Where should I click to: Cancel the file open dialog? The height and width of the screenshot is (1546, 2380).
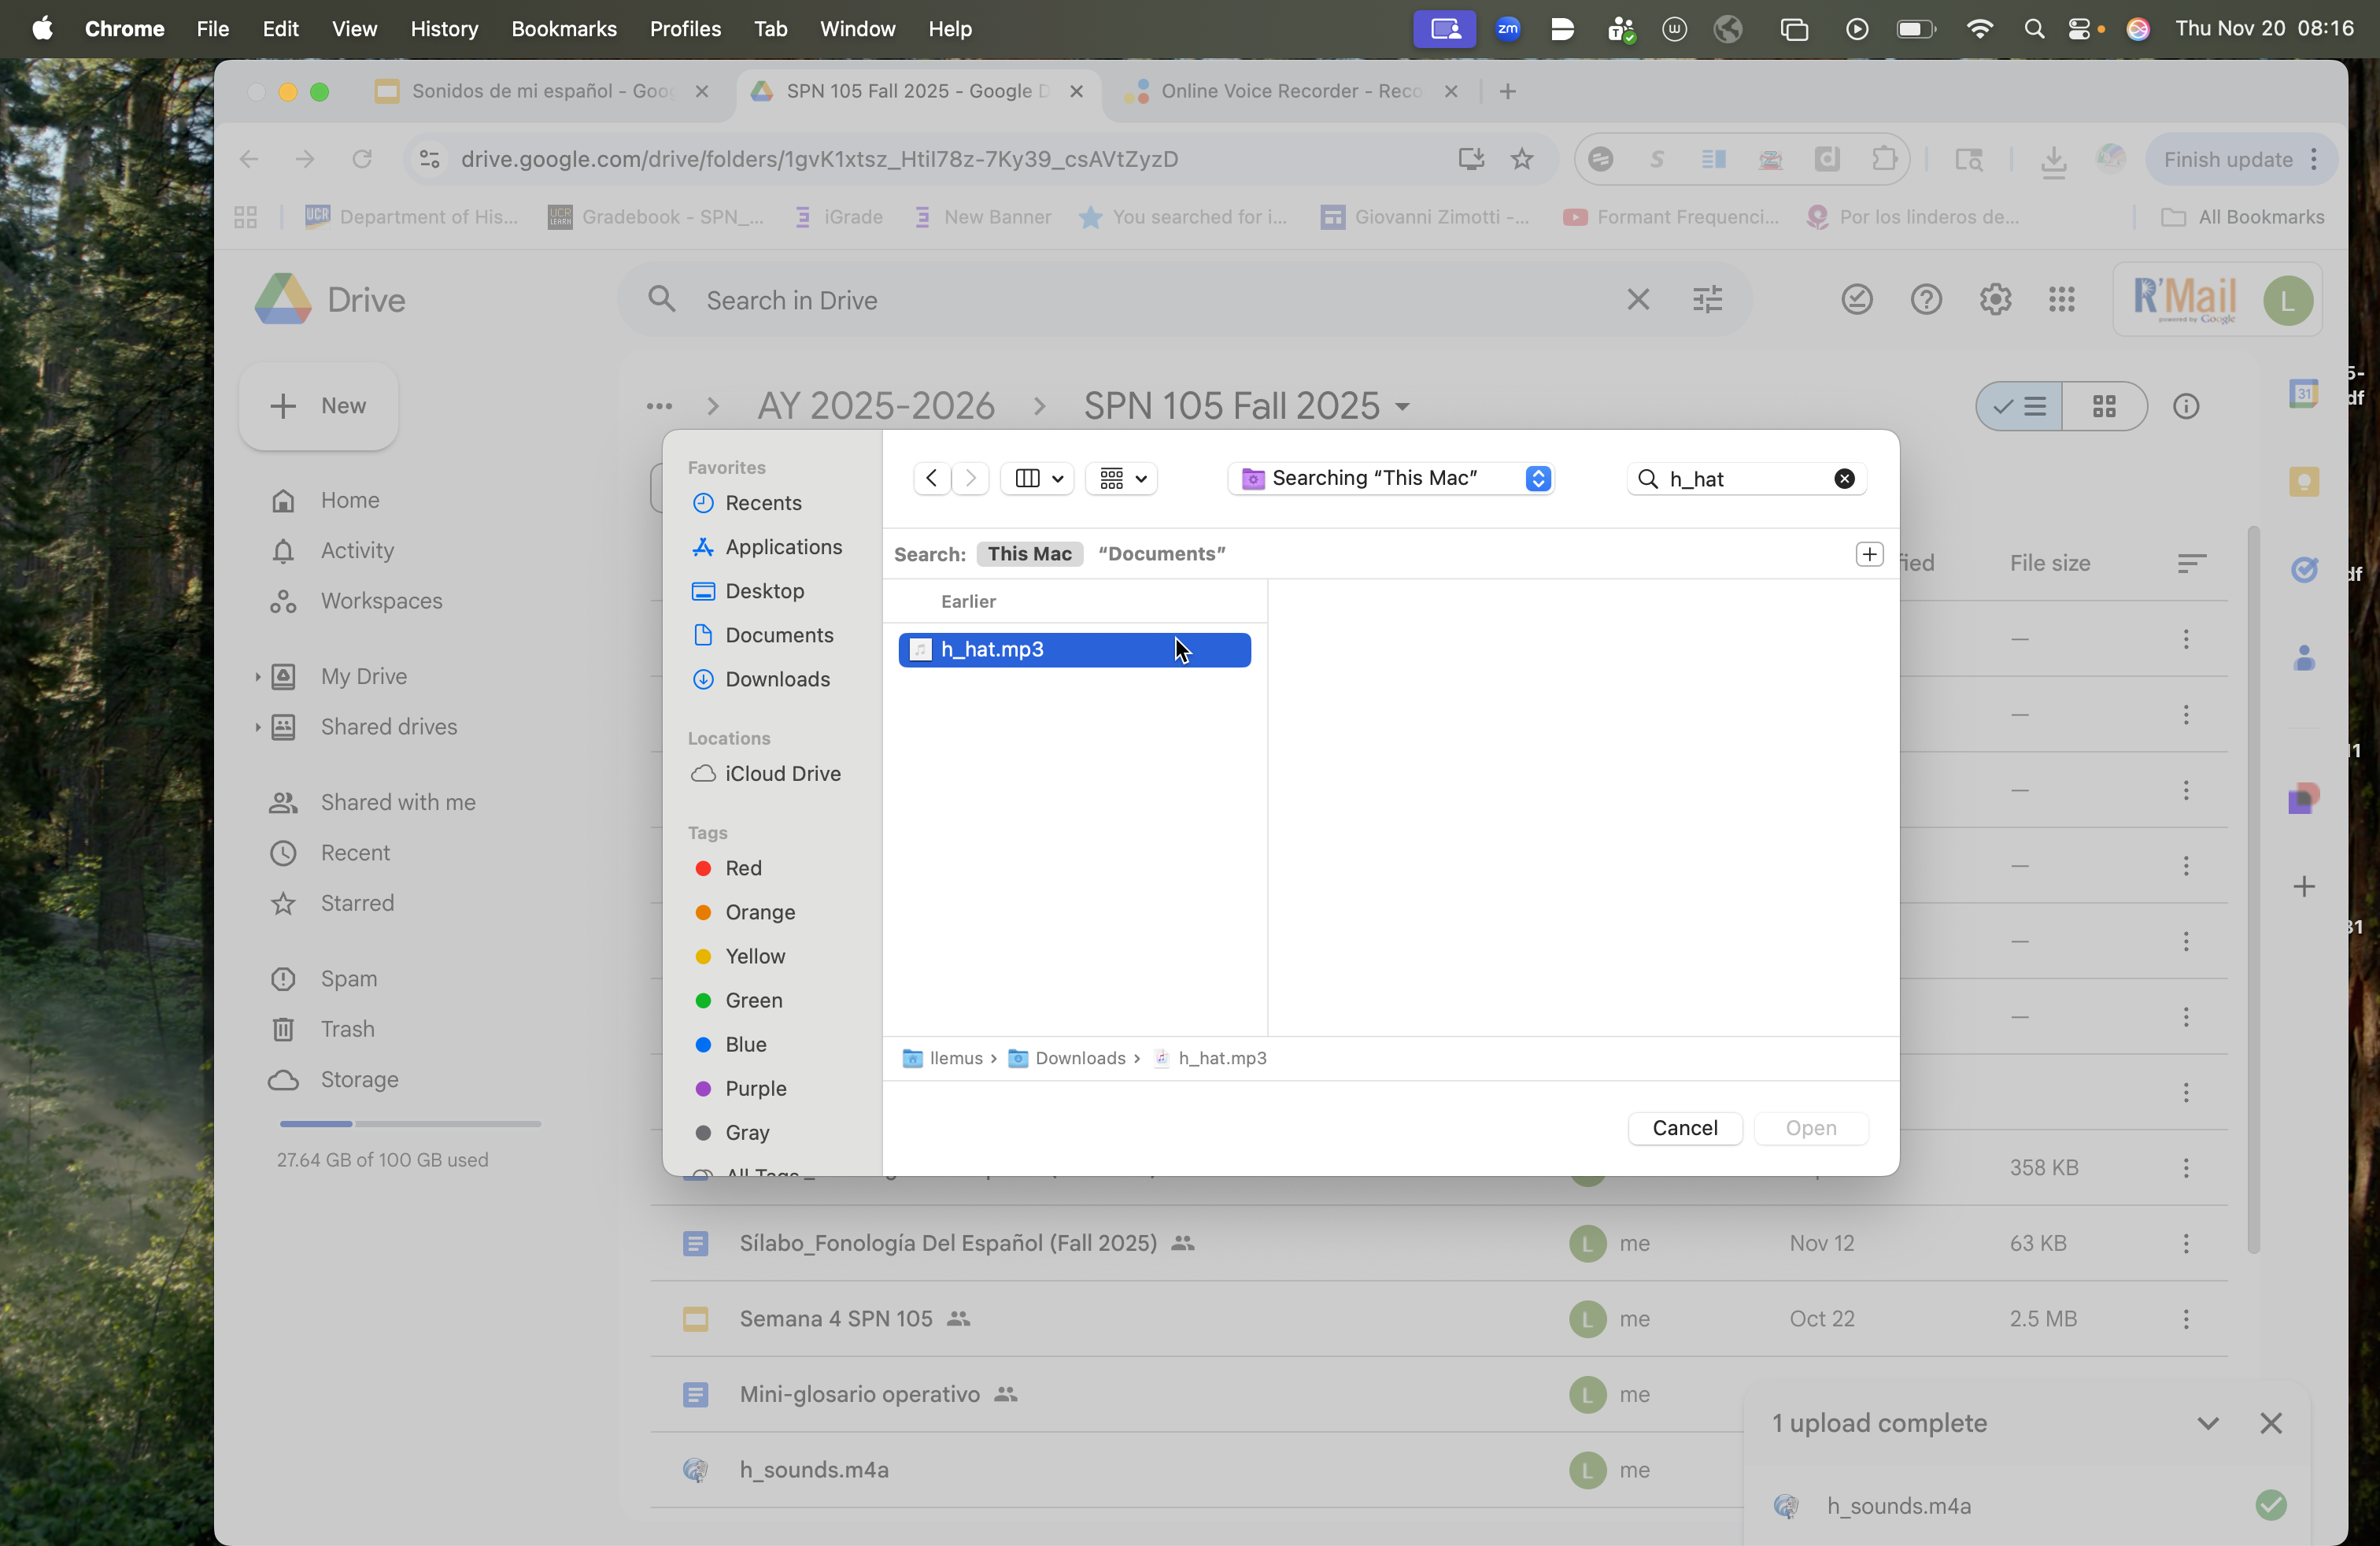tap(1685, 1128)
